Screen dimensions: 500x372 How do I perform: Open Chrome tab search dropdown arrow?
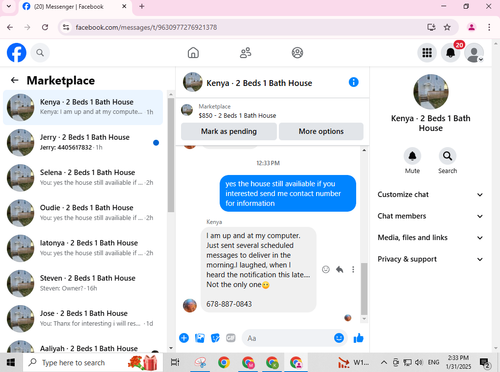(x=9, y=6)
